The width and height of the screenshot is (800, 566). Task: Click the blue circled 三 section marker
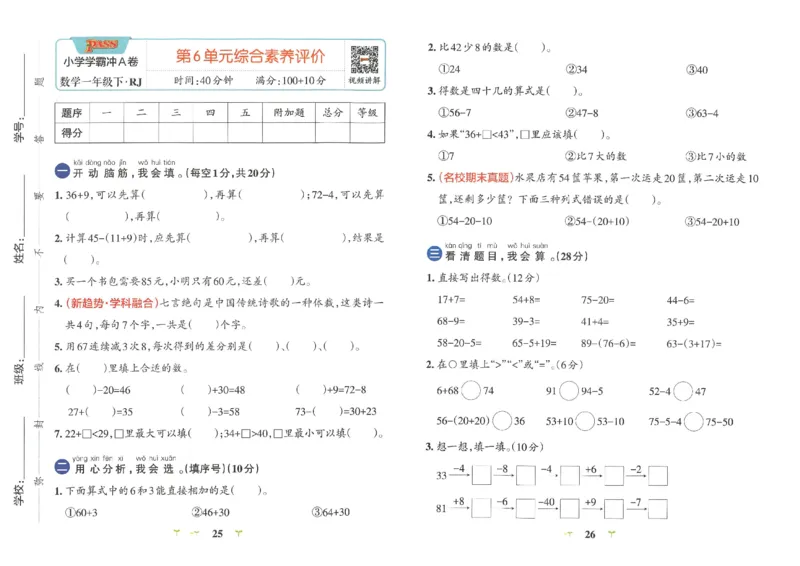click(x=434, y=254)
